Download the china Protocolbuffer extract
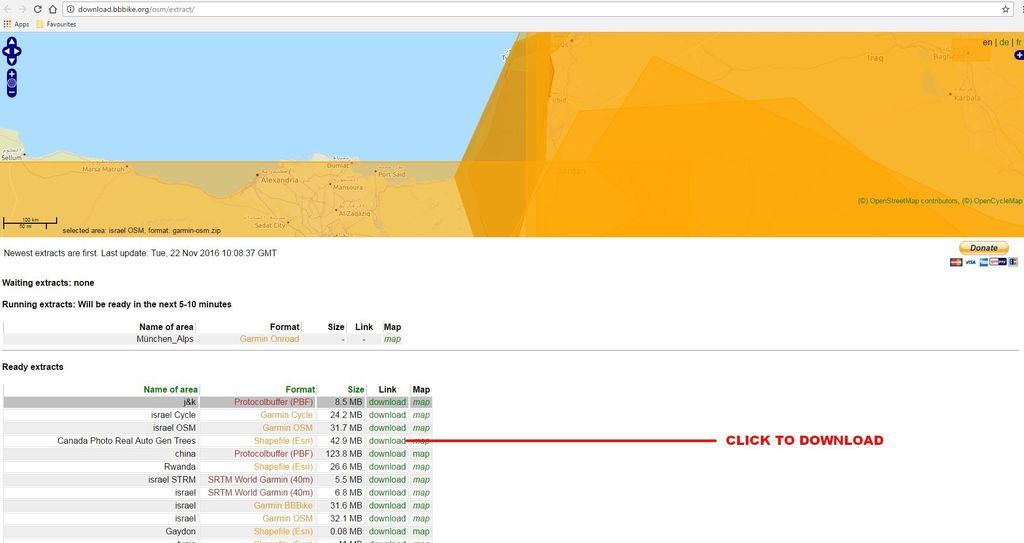The width and height of the screenshot is (1024, 543). coord(387,454)
